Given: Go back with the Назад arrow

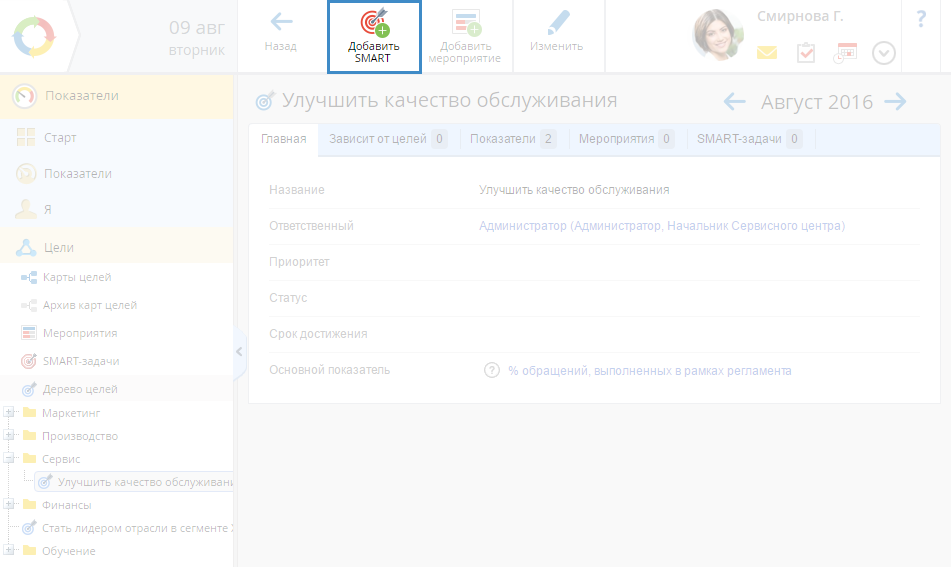Looking at the screenshot, I should click(x=281, y=22).
